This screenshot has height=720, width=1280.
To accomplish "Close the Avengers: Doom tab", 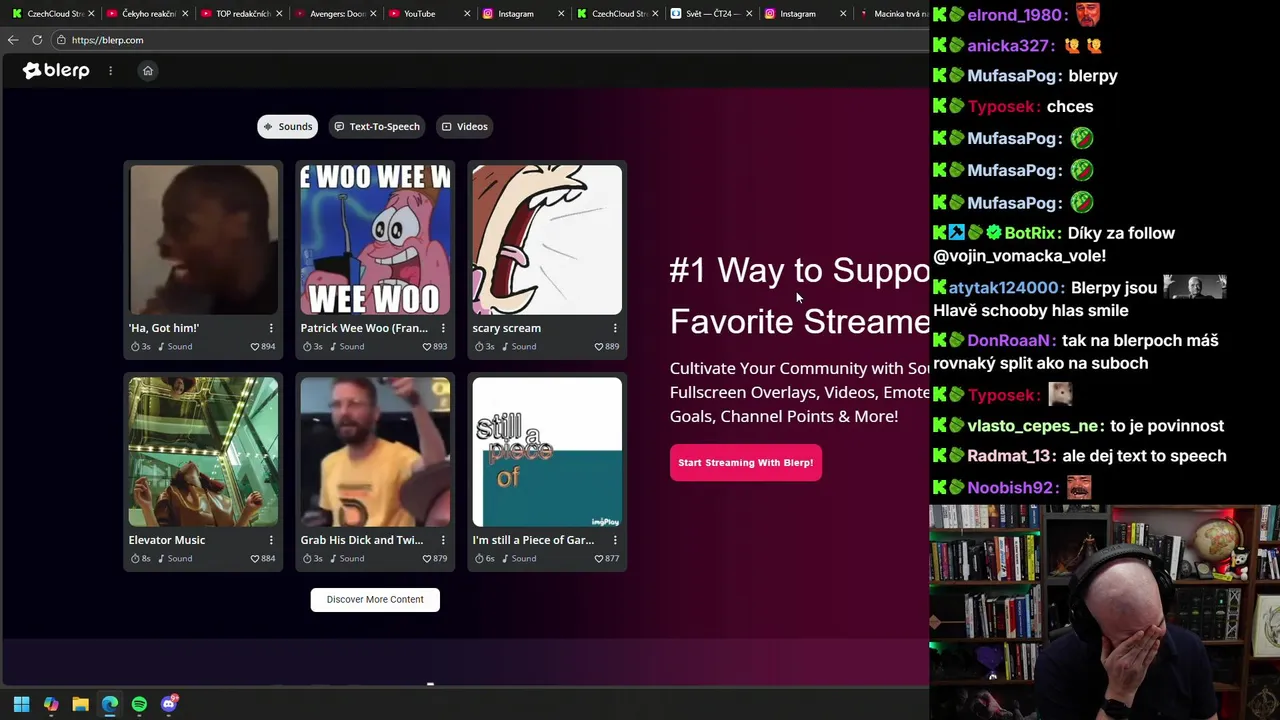I will (x=372, y=14).
